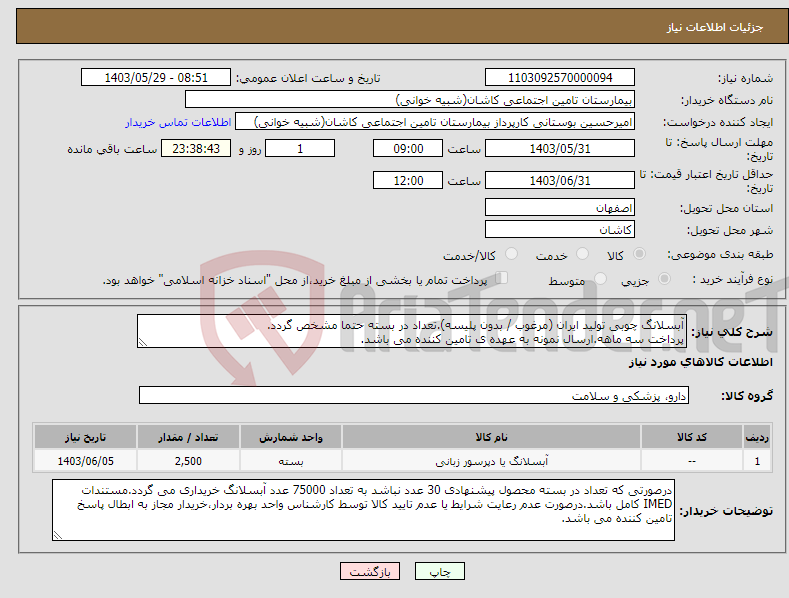Click the توضیحات خریدار notes textarea

coord(363,510)
